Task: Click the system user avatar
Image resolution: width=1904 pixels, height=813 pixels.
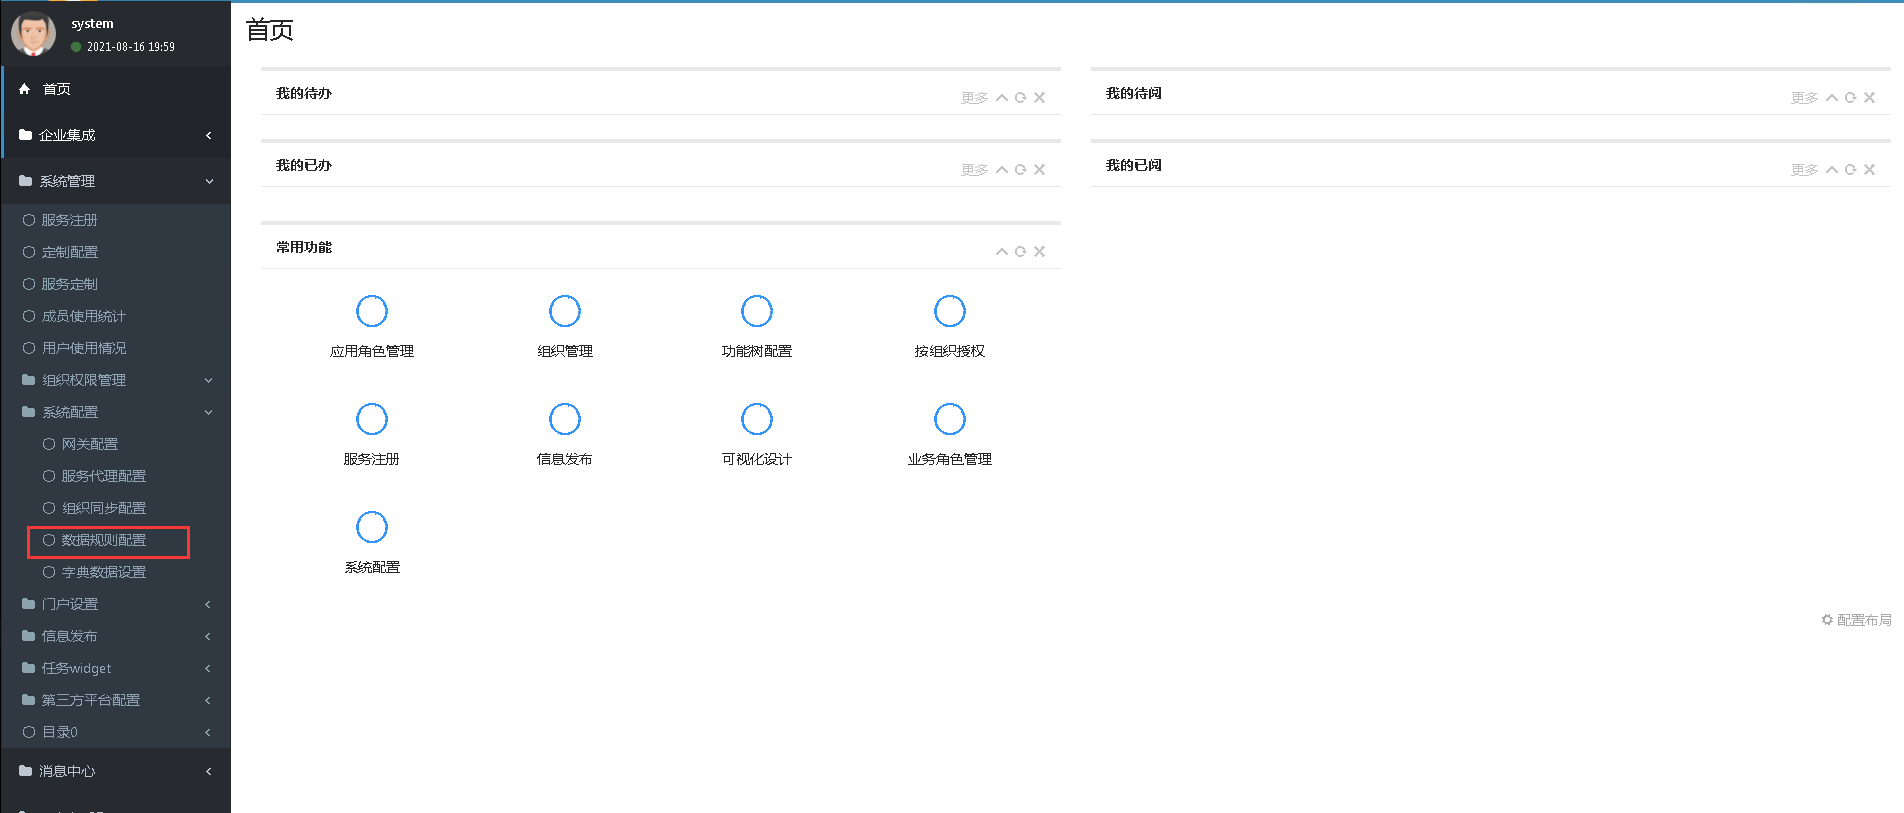Action: click(x=33, y=34)
